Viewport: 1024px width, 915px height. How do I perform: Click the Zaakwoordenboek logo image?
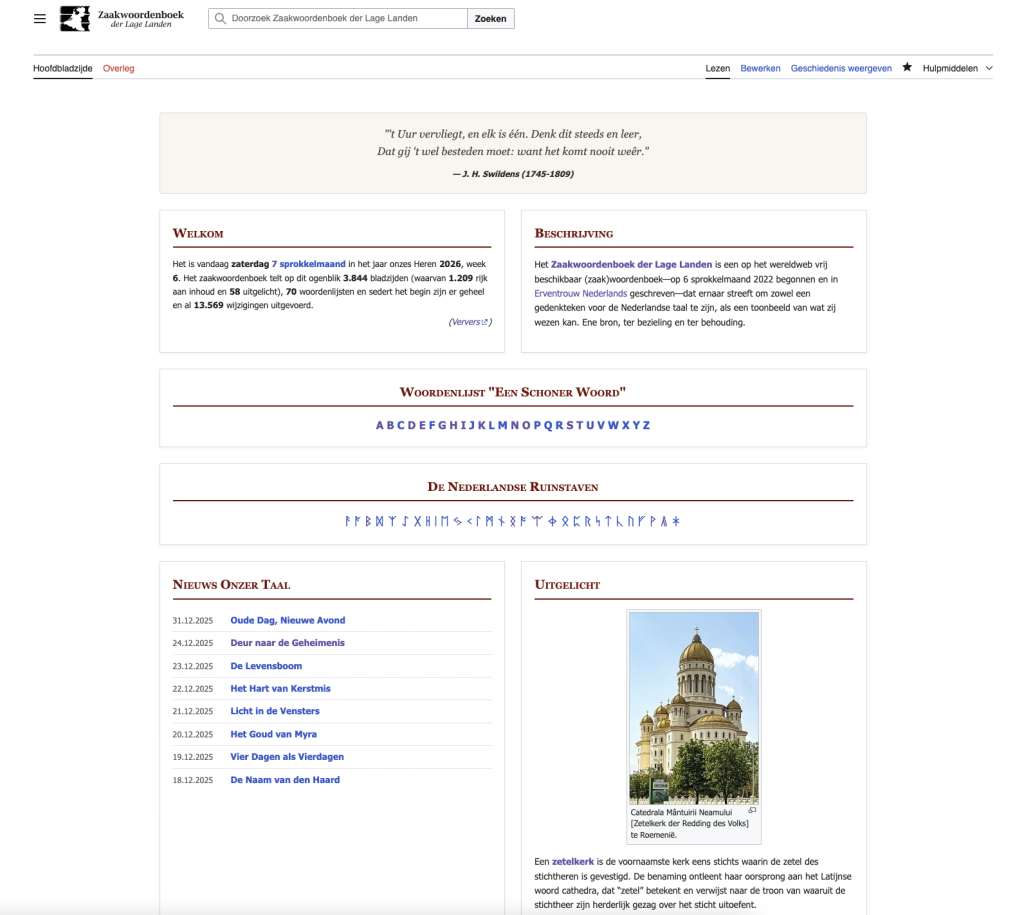click(x=75, y=19)
